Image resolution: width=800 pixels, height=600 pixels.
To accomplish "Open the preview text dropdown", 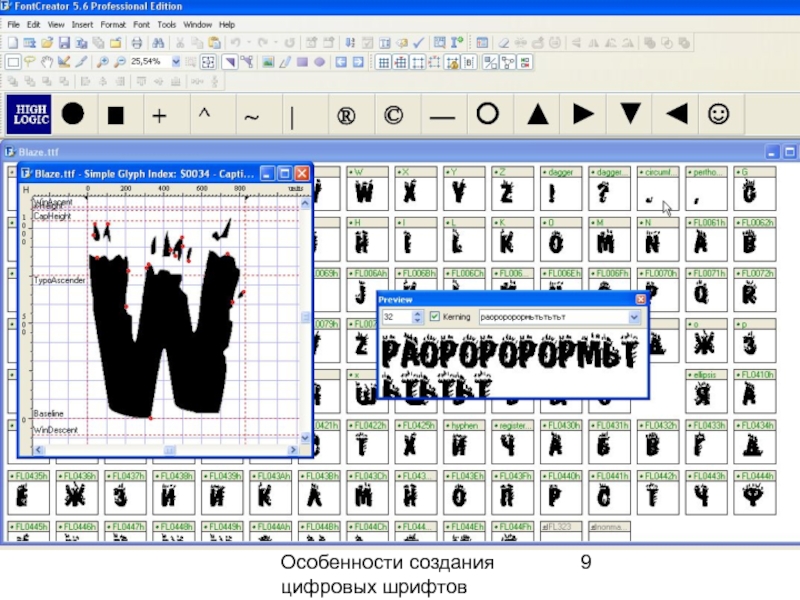I will tap(634, 317).
